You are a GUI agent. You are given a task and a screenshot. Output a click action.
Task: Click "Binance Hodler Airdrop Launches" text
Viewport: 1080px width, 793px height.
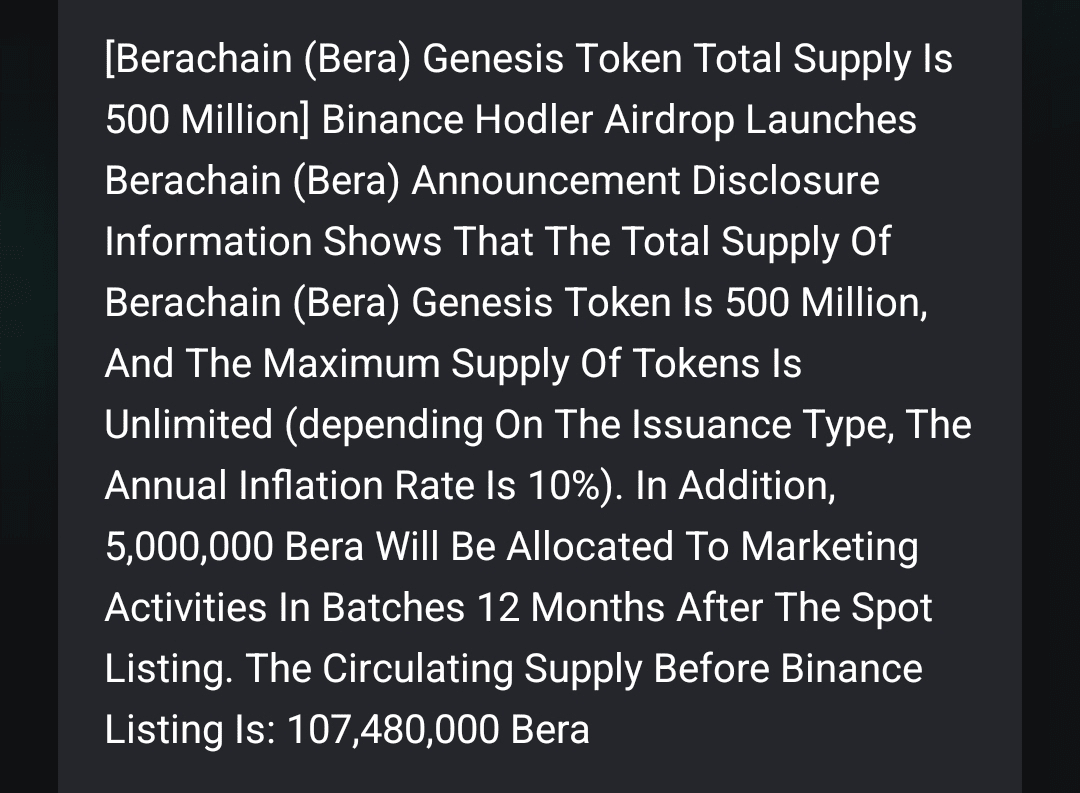tap(619, 121)
